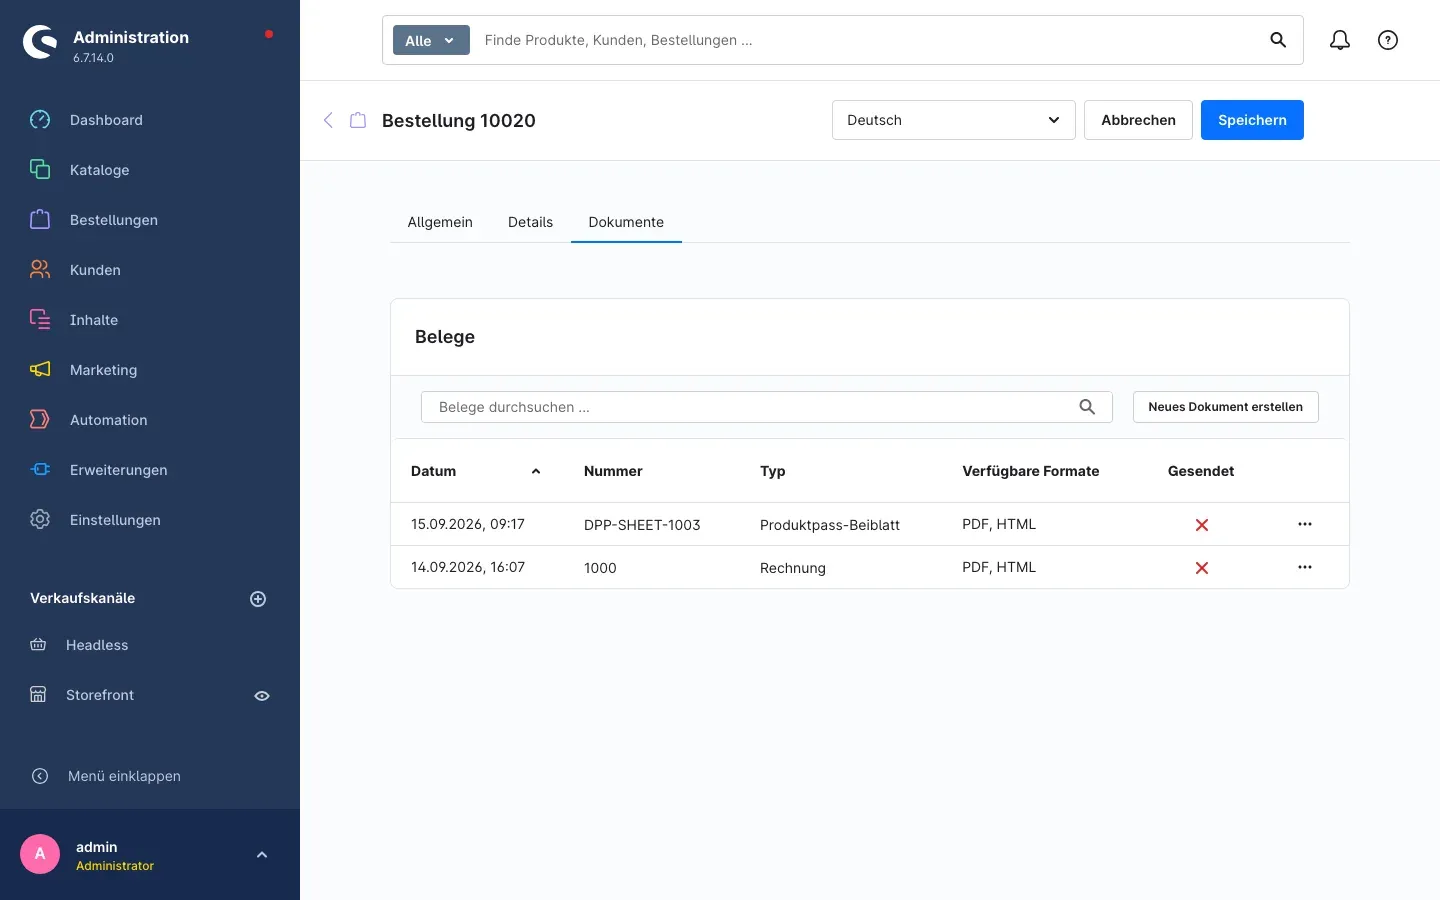Image resolution: width=1440 pixels, height=900 pixels.
Task: Select the Dokumente tab
Action: tap(626, 222)
